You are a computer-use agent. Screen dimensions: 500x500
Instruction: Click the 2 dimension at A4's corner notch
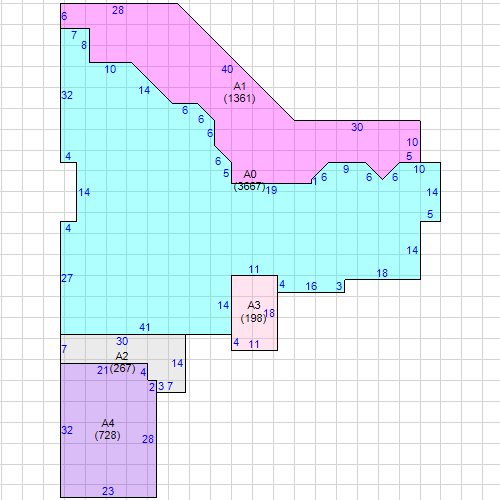pyautogui.click(x=152, y=387)
